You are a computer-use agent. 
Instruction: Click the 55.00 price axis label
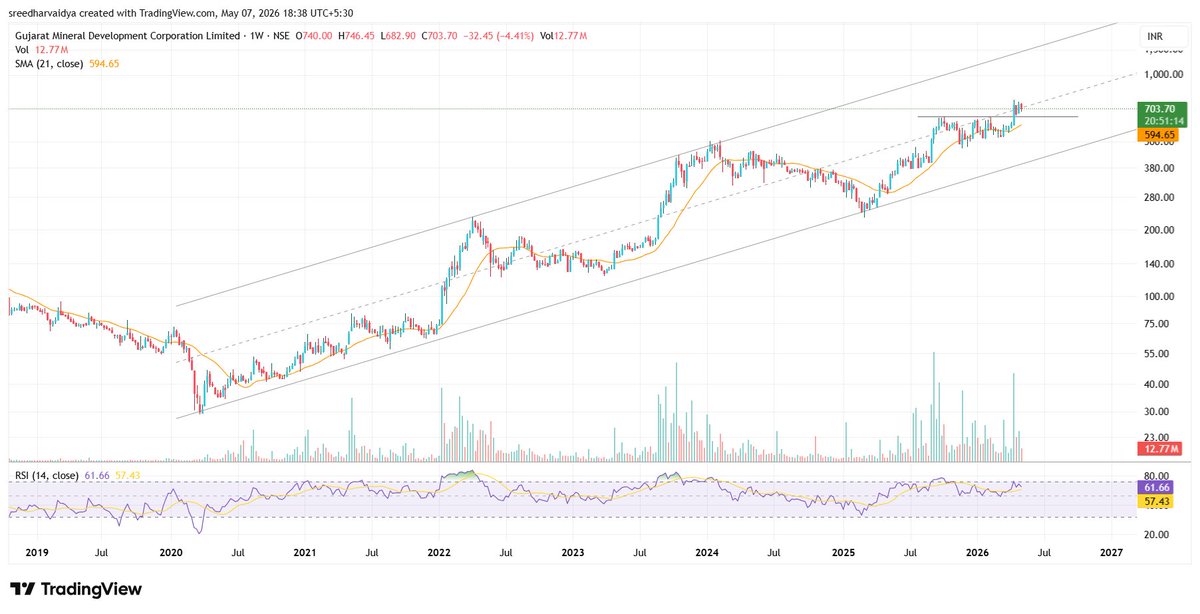coord(1157,354)
